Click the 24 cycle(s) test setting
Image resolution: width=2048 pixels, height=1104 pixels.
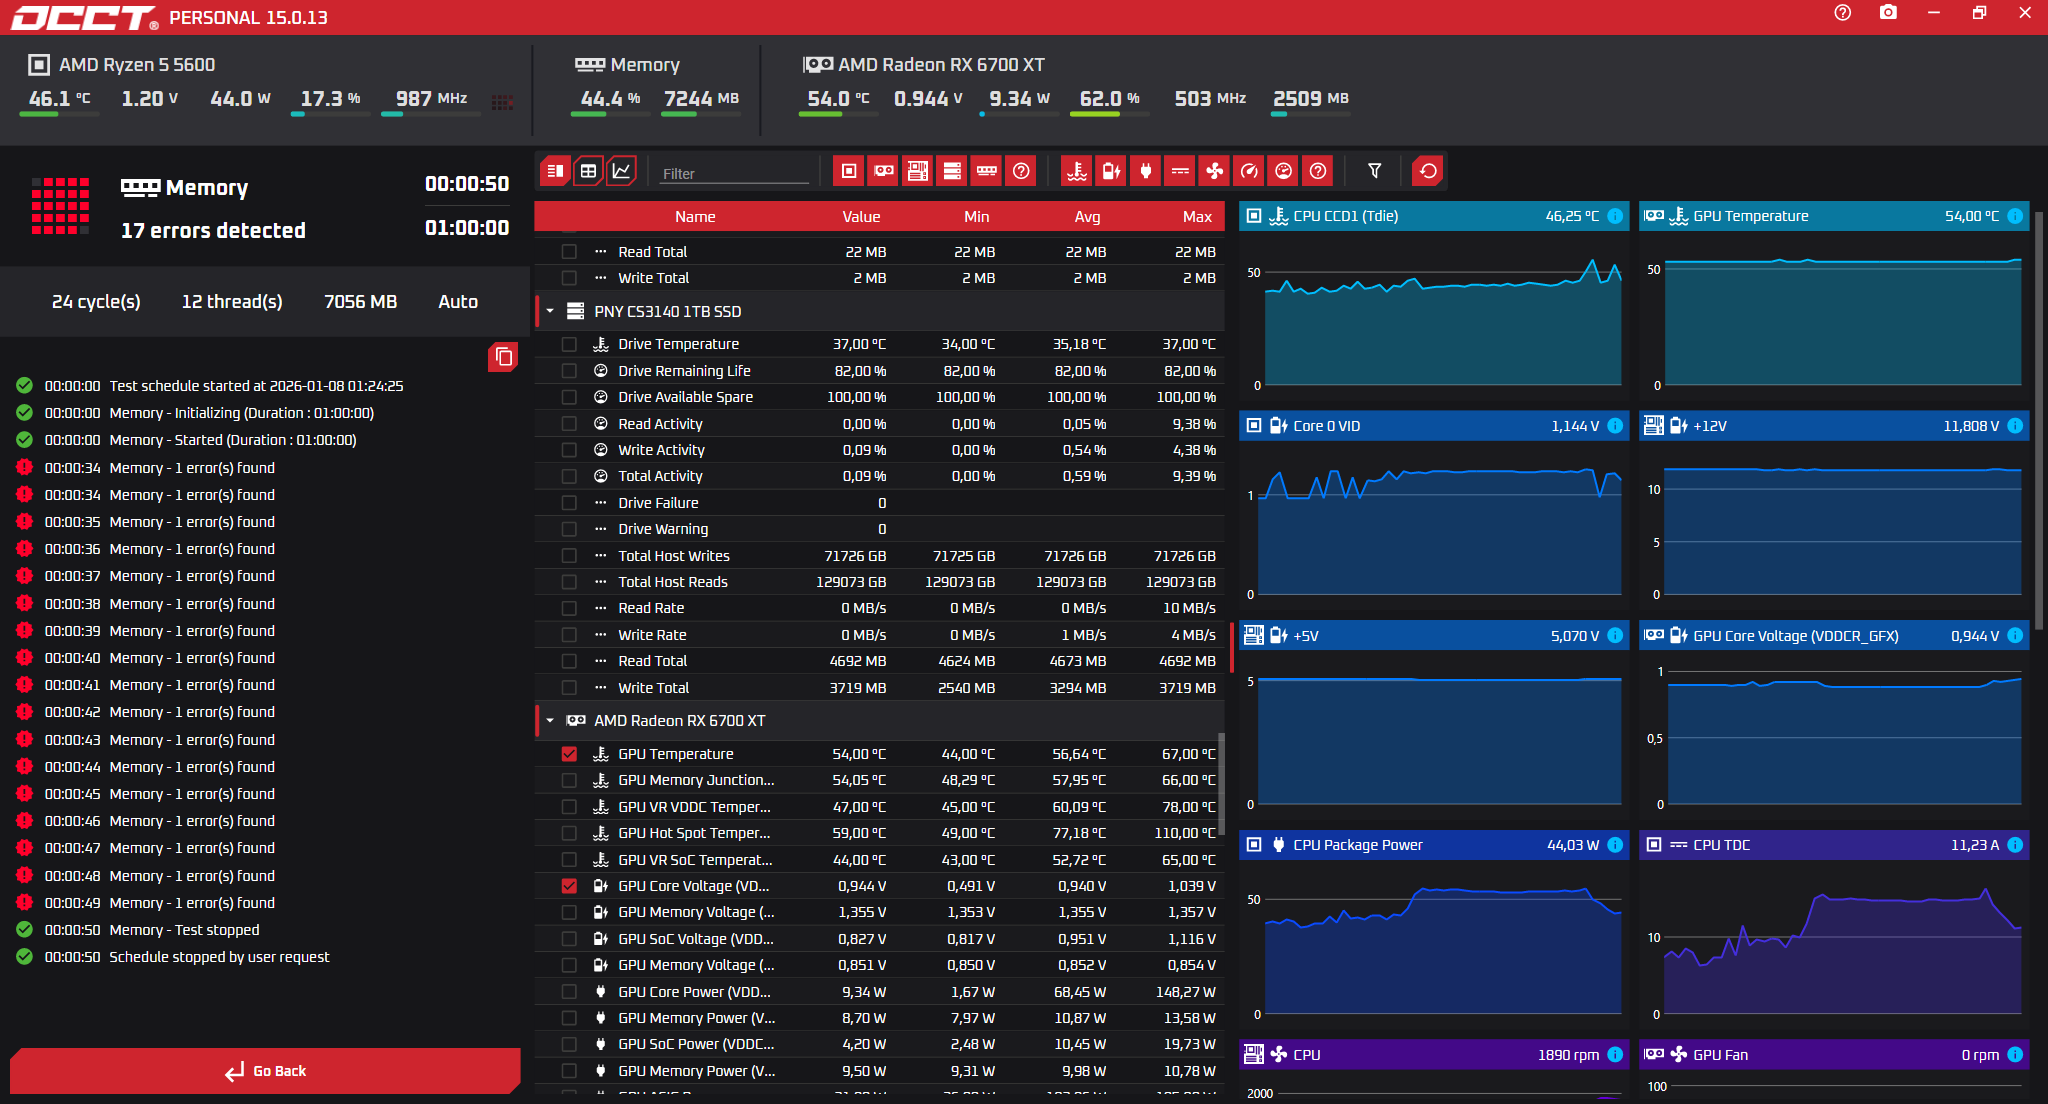(x=96, y=302)
